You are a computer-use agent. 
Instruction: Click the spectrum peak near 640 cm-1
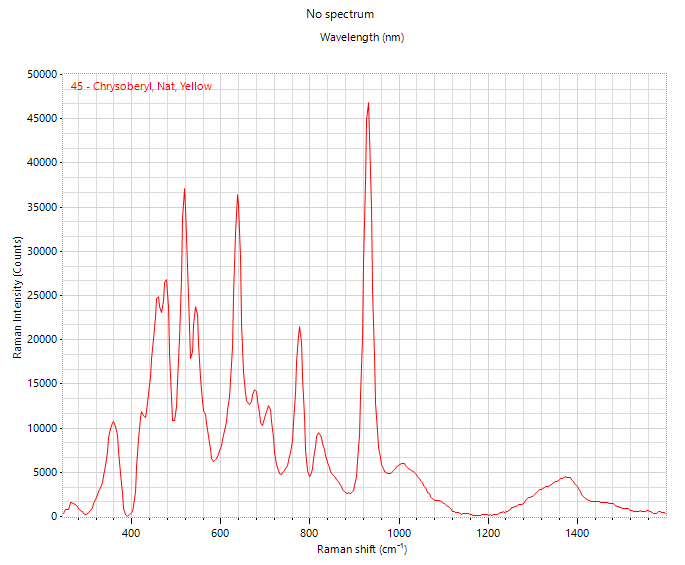237,195
